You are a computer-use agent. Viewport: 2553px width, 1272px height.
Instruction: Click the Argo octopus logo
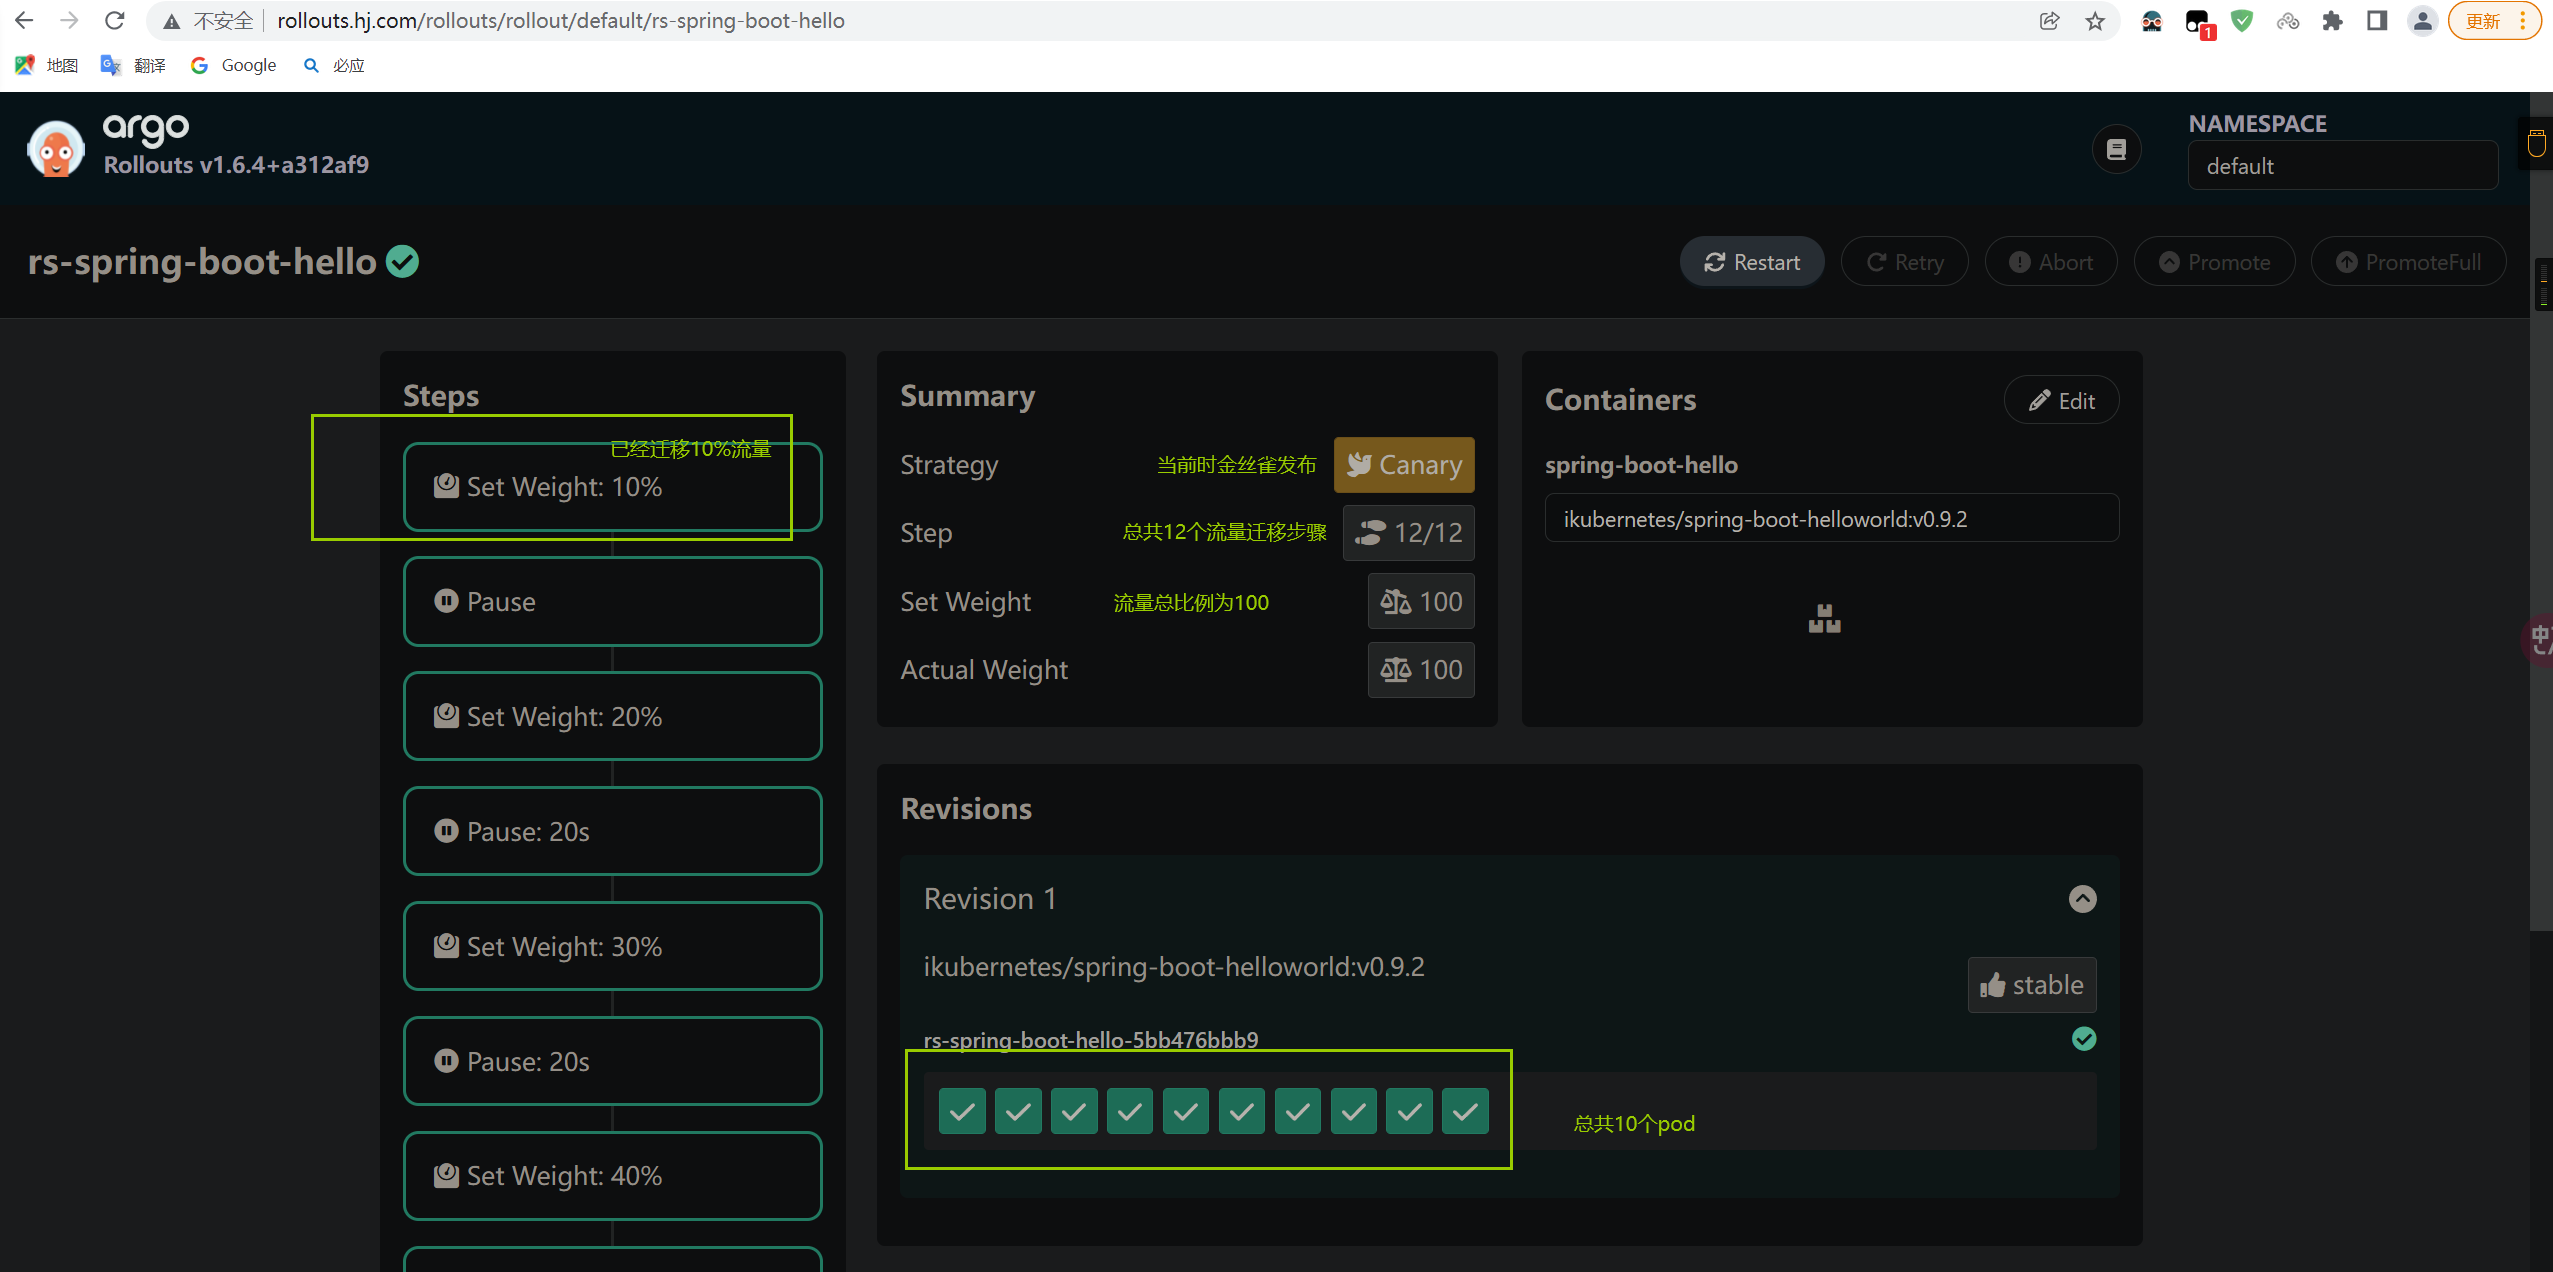[56, 150]
